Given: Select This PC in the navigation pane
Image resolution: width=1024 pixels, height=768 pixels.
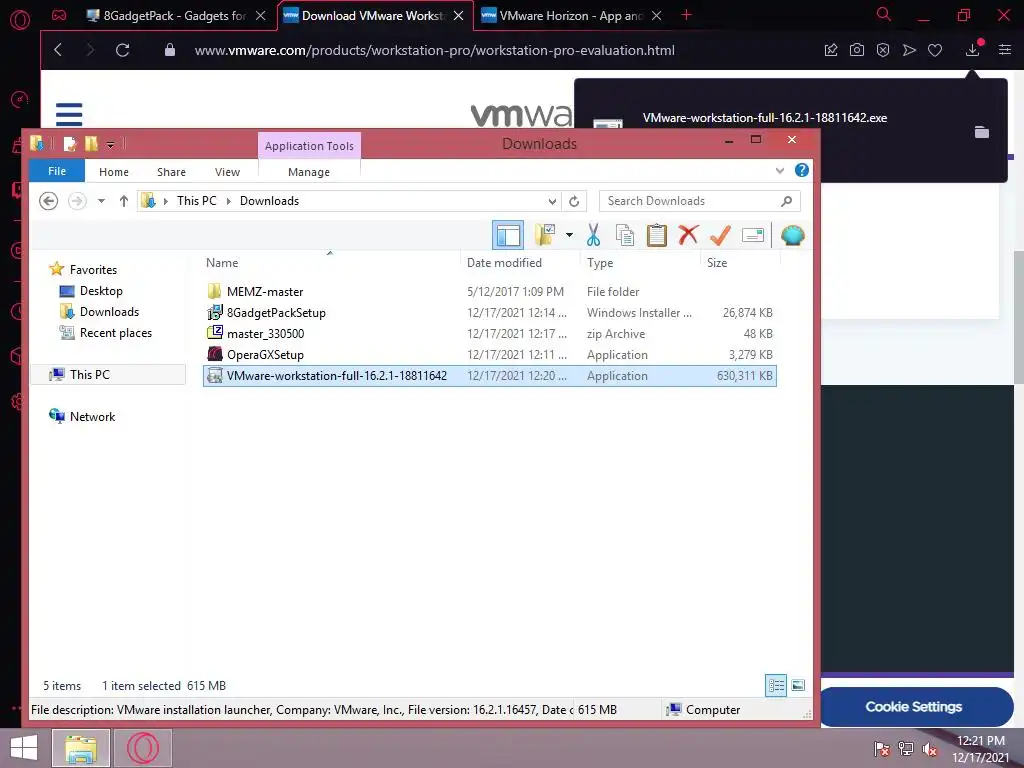Looking at the screenshot, I should [89, 374].
